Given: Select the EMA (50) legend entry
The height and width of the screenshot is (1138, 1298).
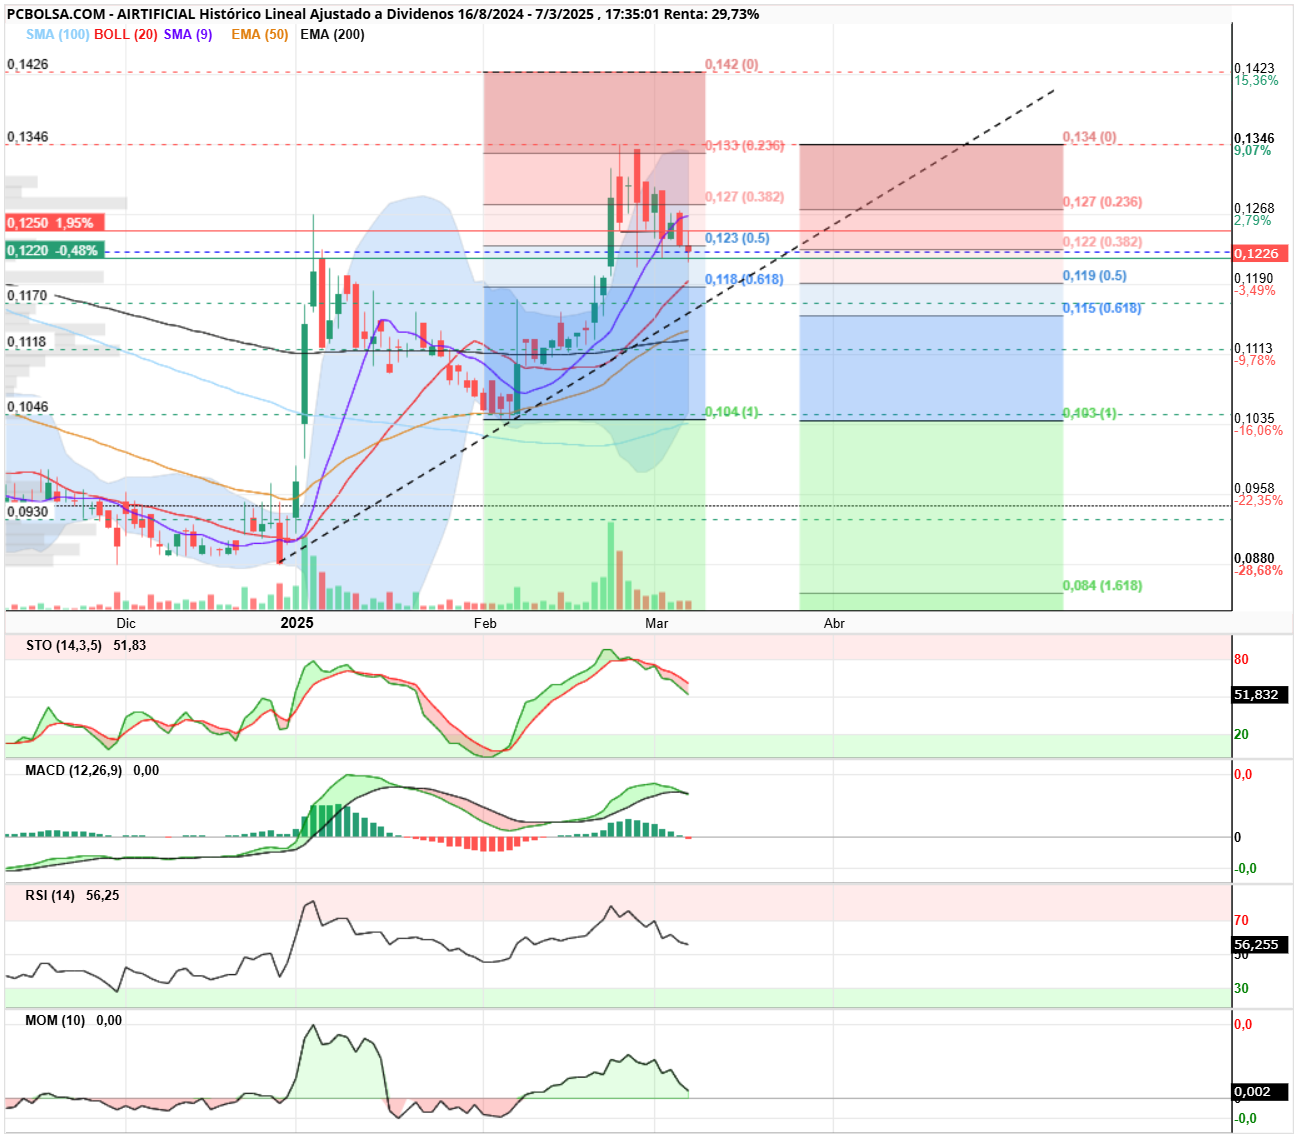Looking at the screenshot, I should click(259, 34).
